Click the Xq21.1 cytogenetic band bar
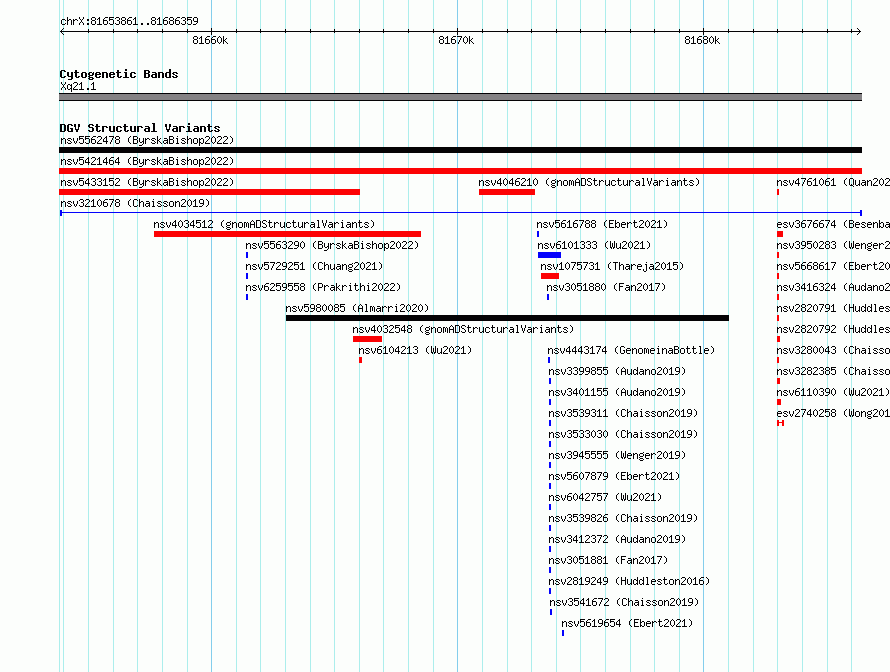The height and width of the screenshot is (672, 890). pyautogui.click(x=460, y=97)
